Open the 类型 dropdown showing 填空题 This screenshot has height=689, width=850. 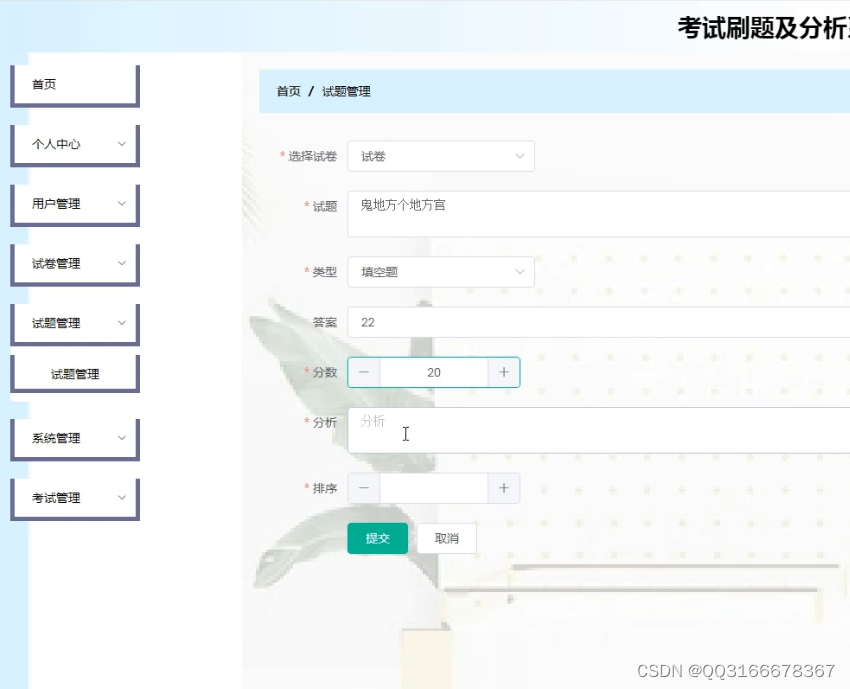[x=440, y=271]
